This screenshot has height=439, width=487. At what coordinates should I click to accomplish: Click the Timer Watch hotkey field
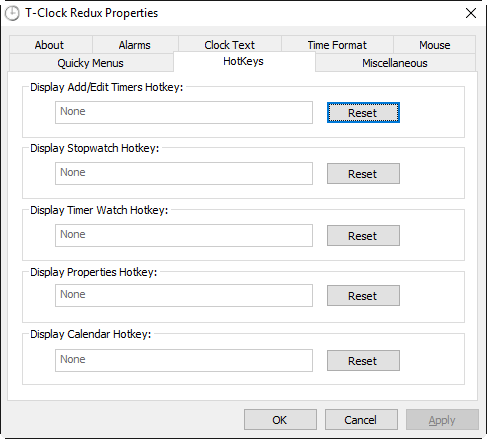pyautogui.click(x=184, y=235)
